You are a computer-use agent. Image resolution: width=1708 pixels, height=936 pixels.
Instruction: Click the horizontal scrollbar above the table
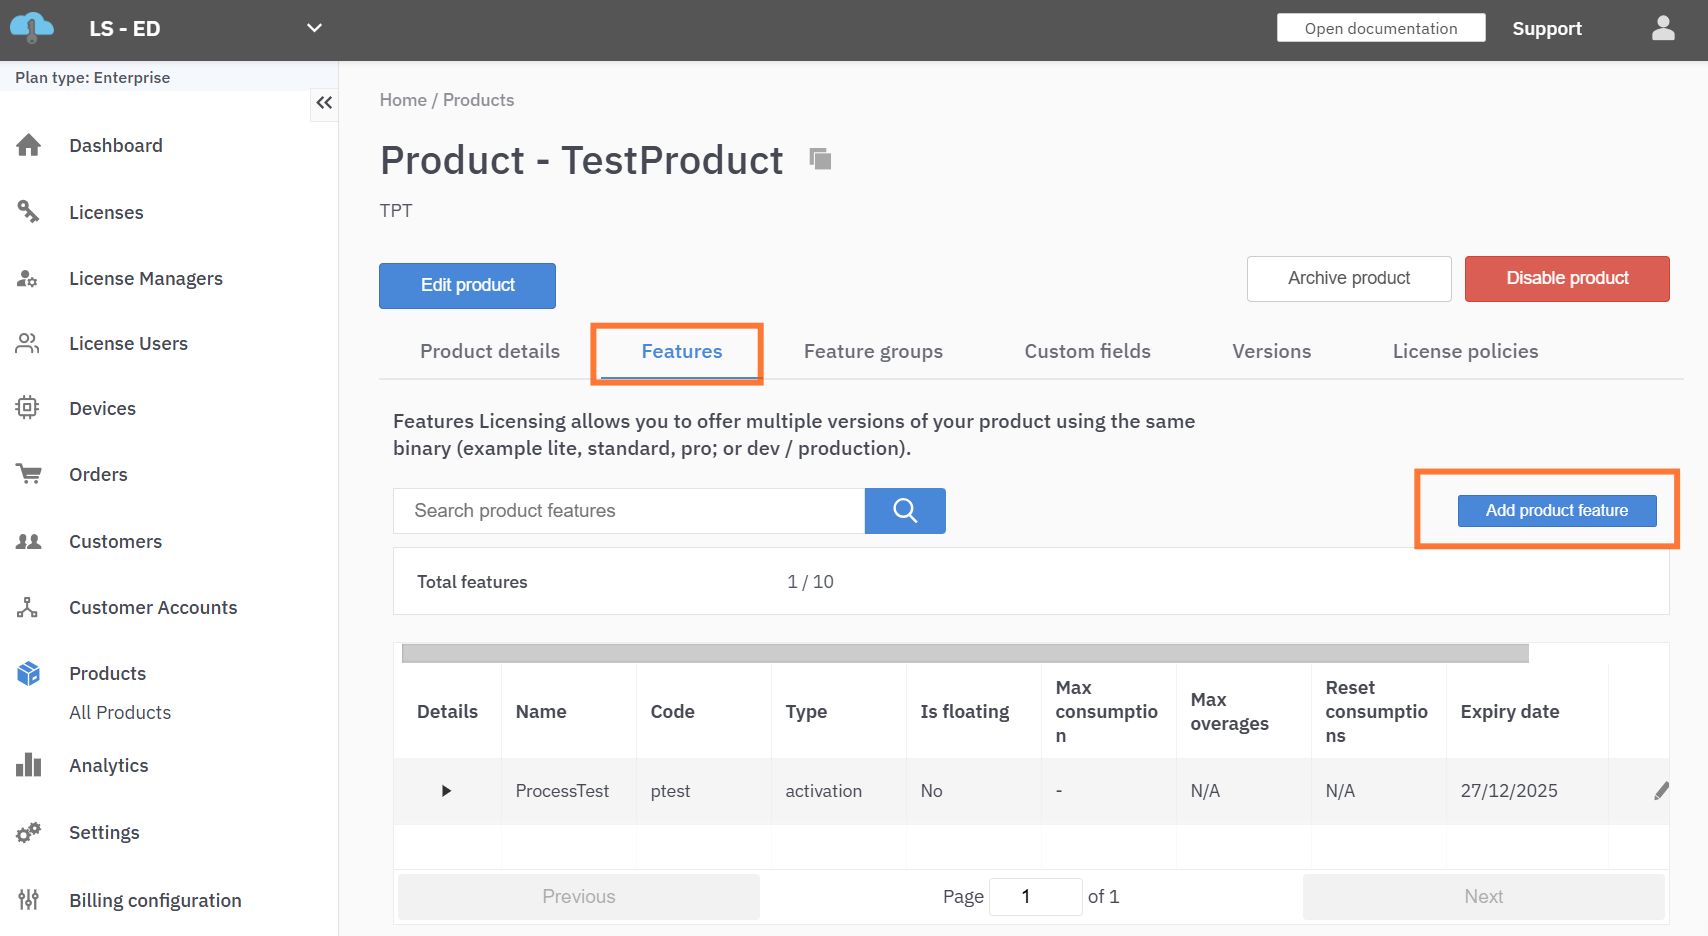pos(964,654)
